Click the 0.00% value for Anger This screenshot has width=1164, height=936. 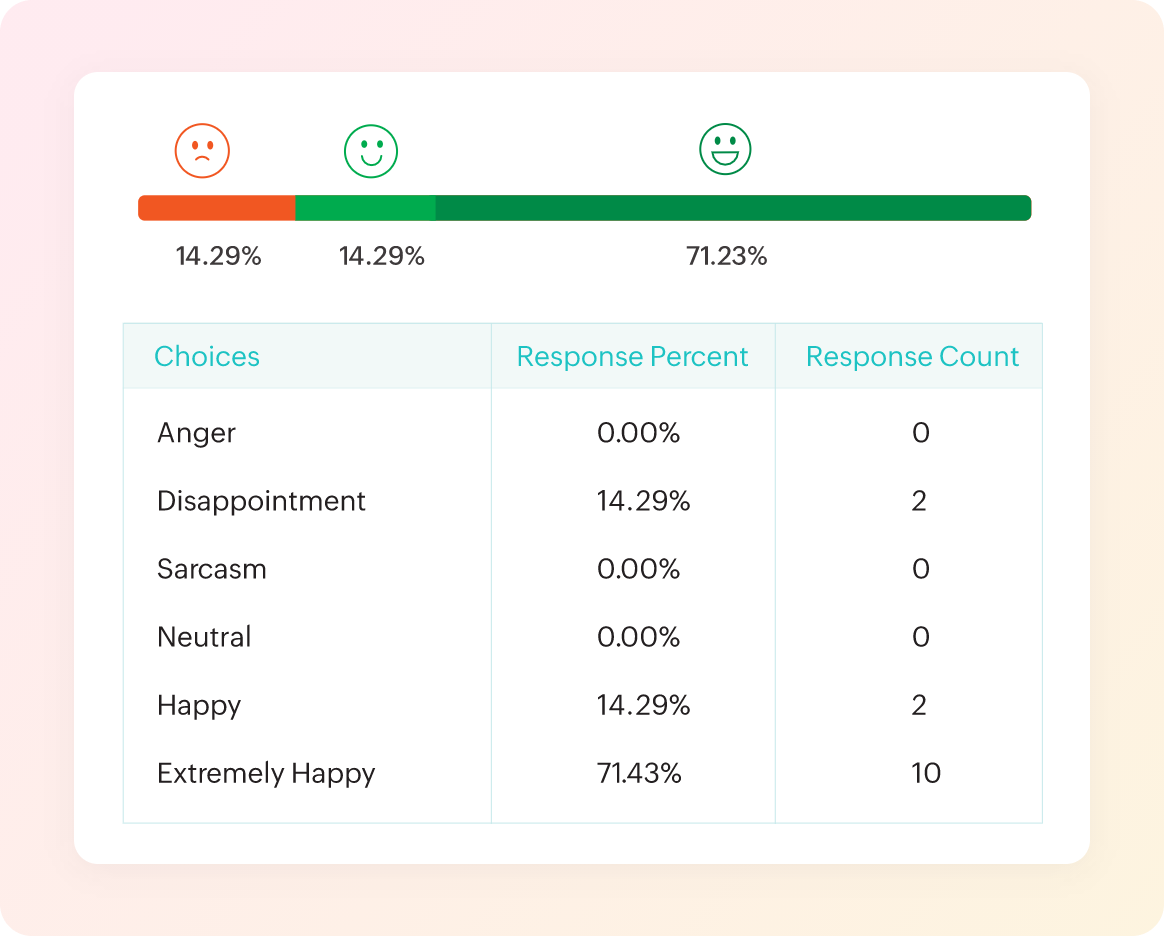point(638,433)
